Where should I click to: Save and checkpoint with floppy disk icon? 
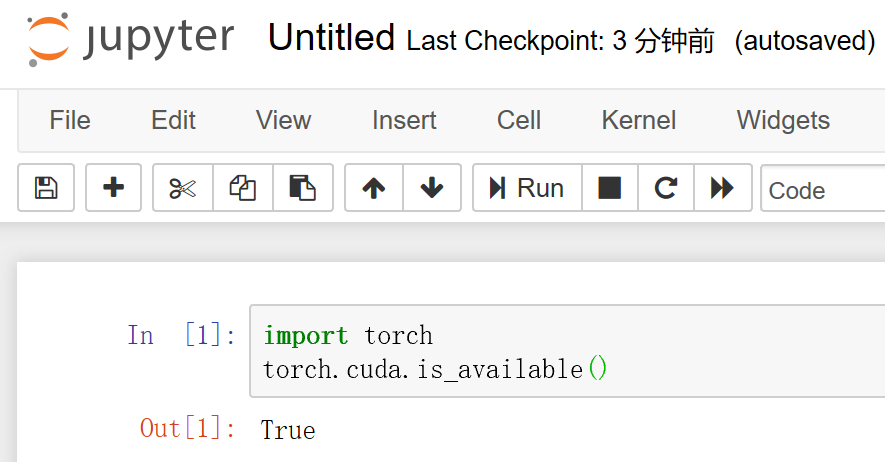46,188
